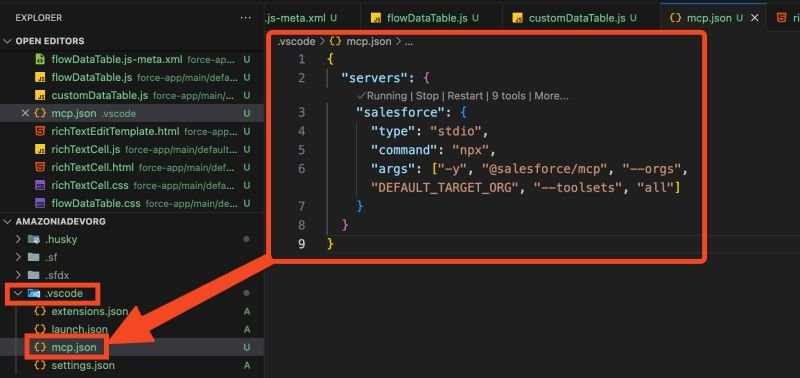This screenshot has width=800, height=378.
Task: Click Stop in the server code lens
Action: click(427, 96)
